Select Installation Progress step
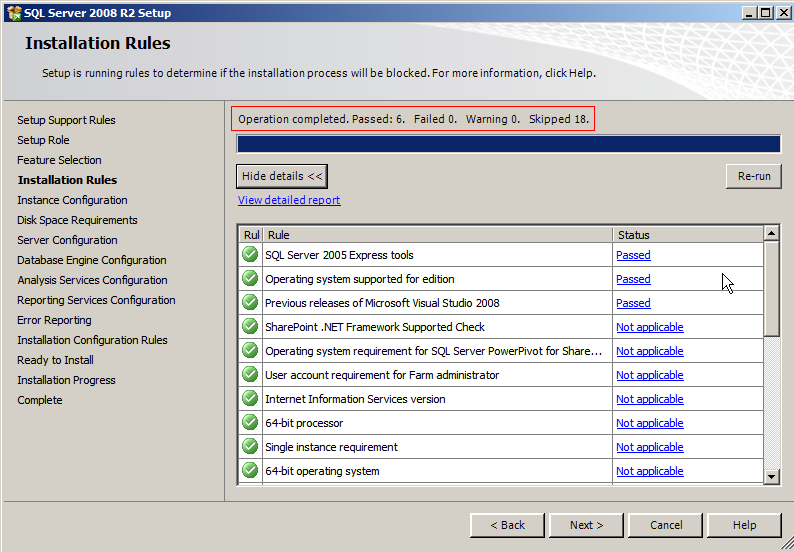Image resolution: width=794 pixels, height=552 pixels. [x=66, y=380]
